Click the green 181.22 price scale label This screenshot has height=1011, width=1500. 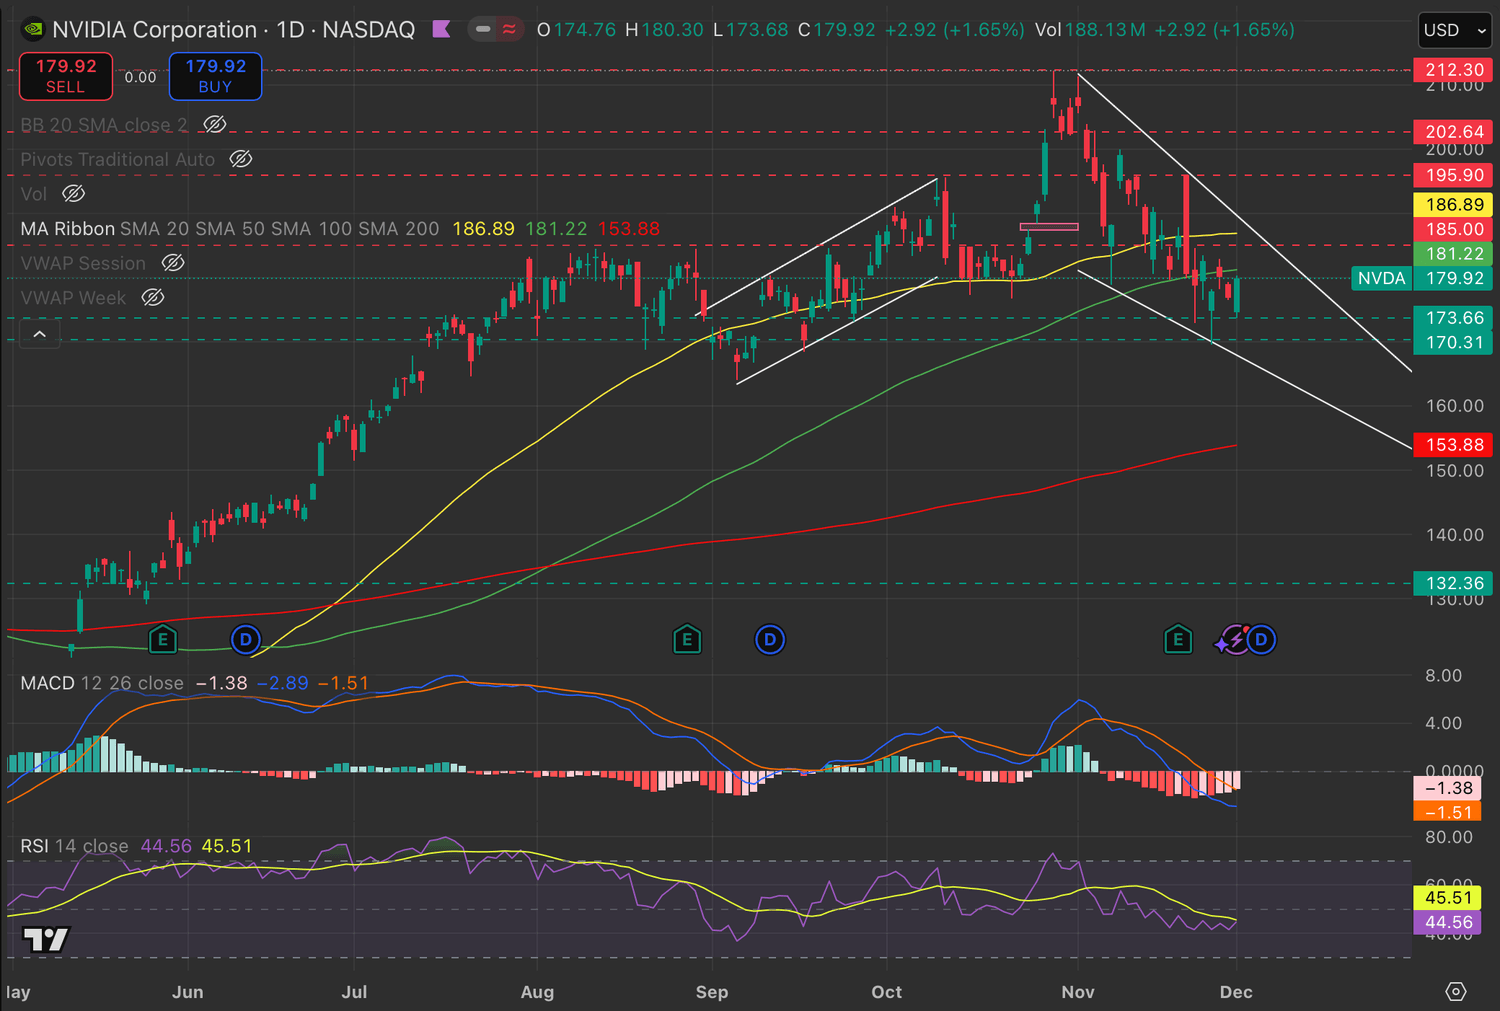pos(1454,254)
